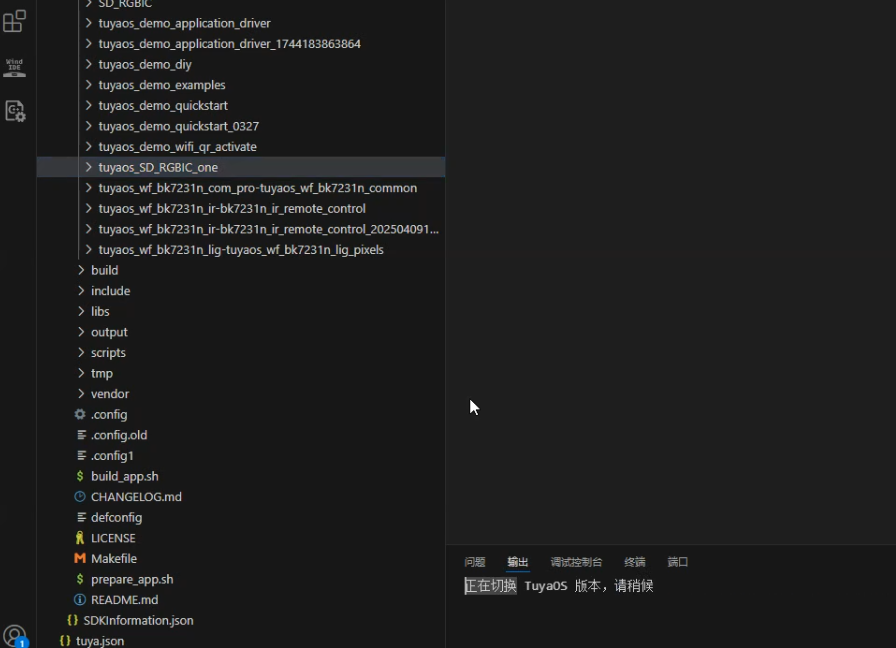The image size is (896, 648).
Task: Expand the tuyaos_demo_examples folder chevron
Action: [89, 85]
